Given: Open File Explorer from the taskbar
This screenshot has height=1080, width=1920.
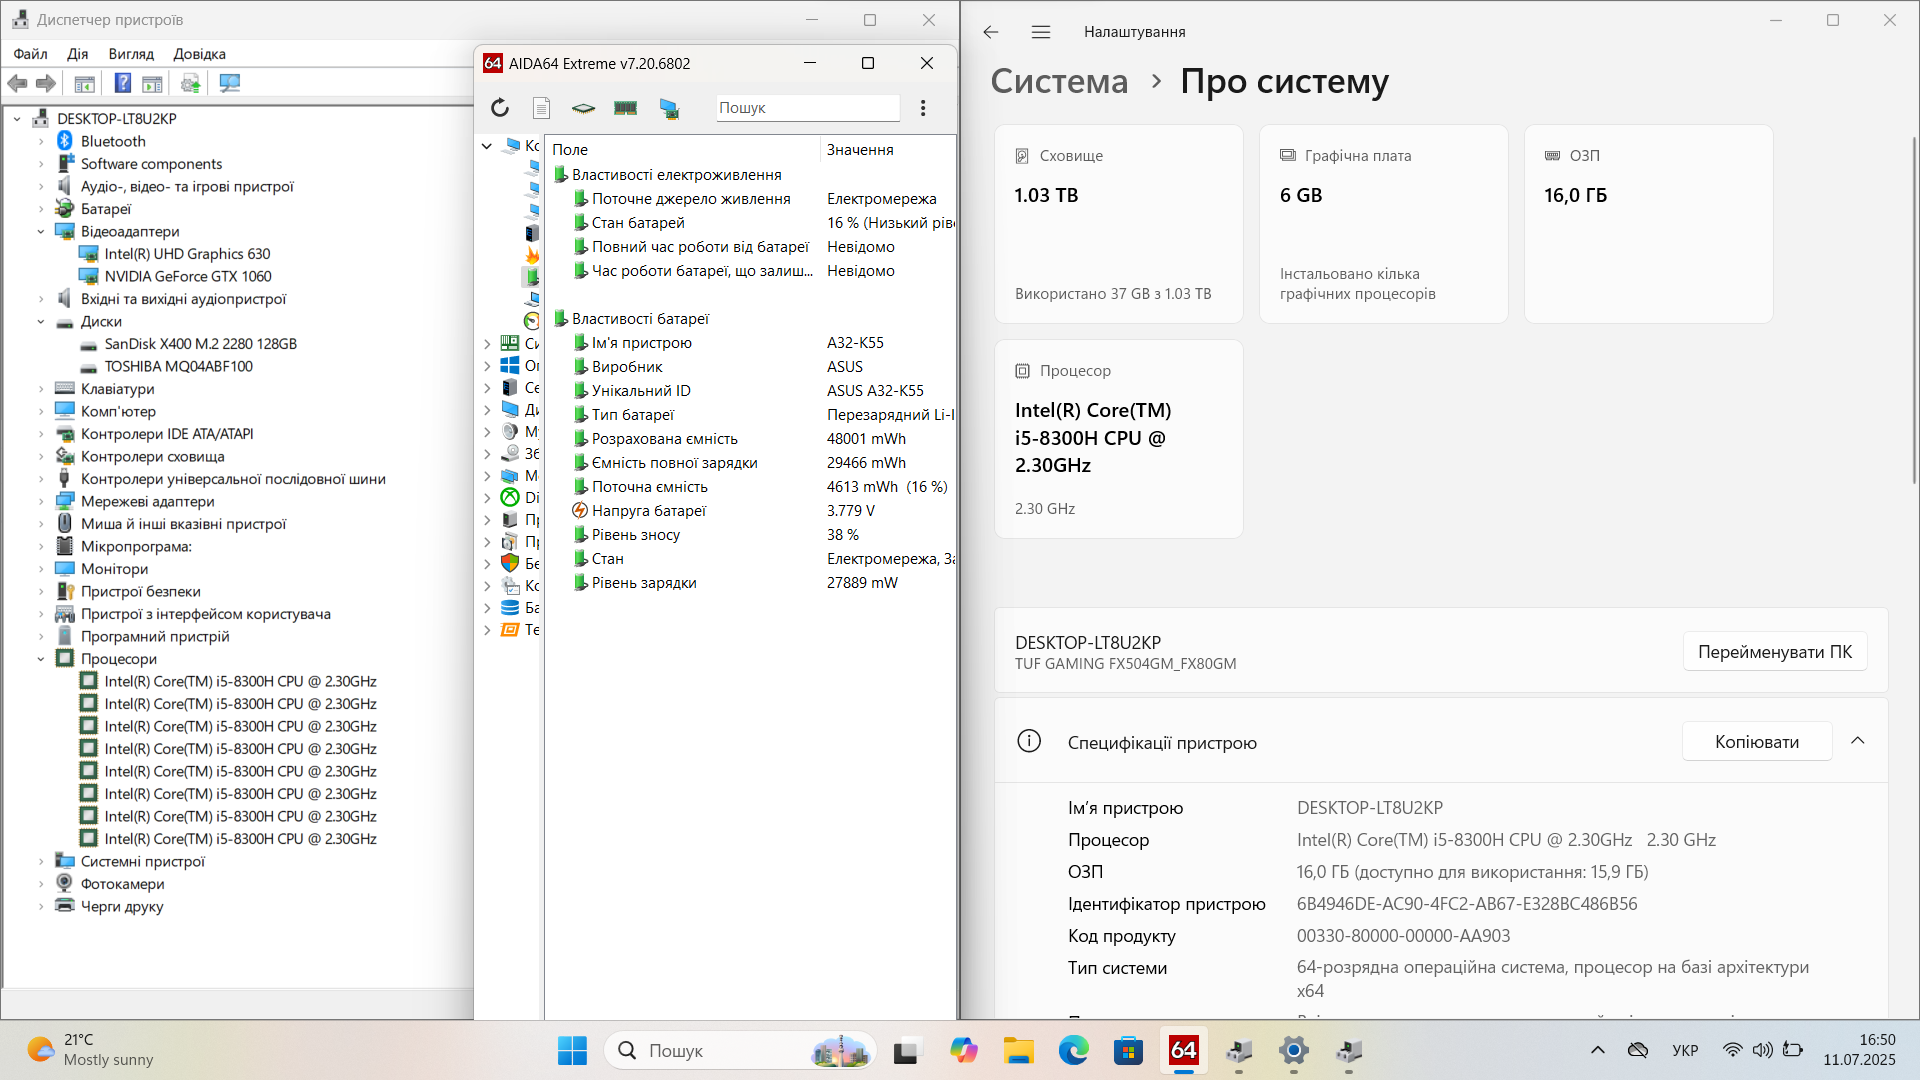Looking at the screenshot, I should click(1018, 1051).
